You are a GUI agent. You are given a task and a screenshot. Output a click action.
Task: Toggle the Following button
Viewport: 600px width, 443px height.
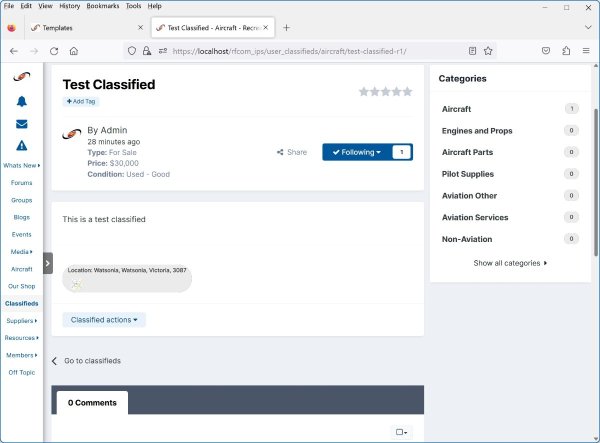pos(357,152)
